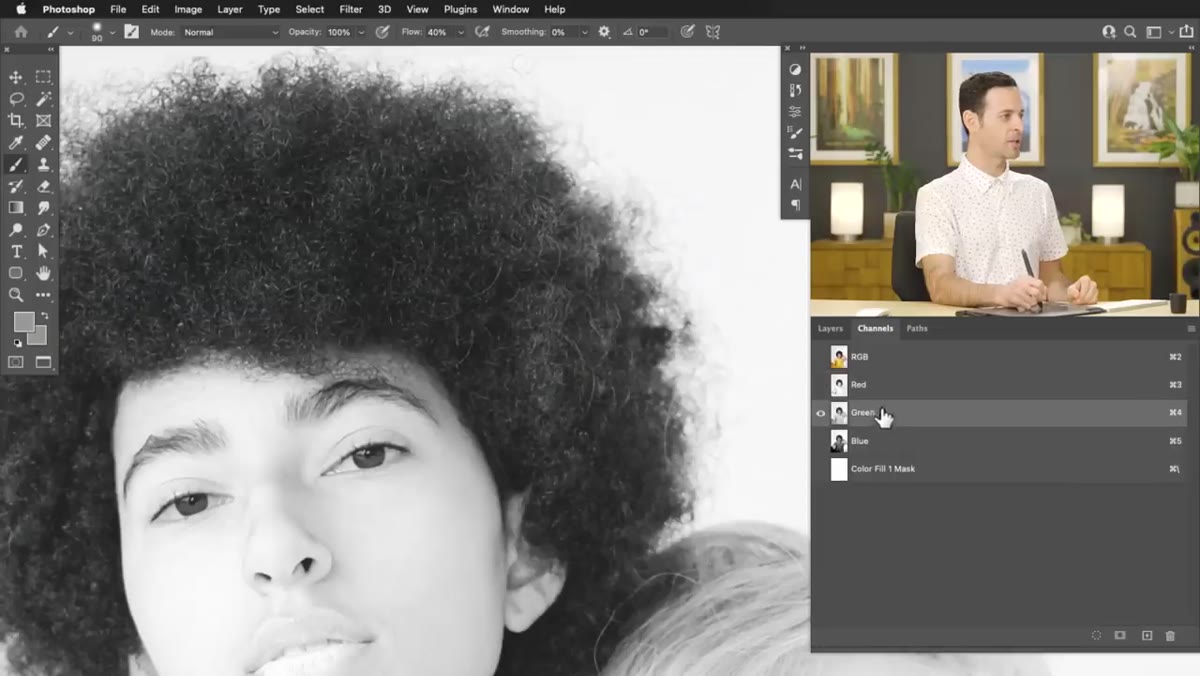This screenshot has width=1200, height=676.
Task: Select the Crop tool
Action: pos(16,121)
